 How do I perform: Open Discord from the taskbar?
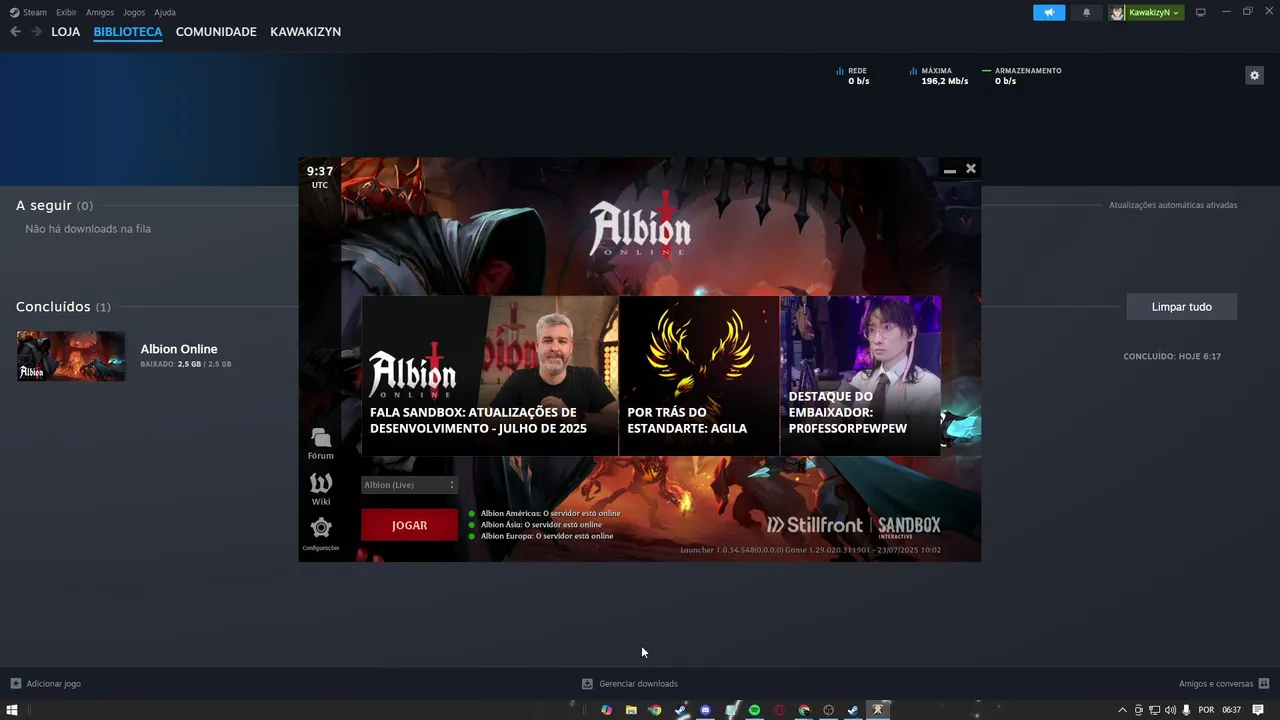pyautogui.click(x=705, y=710)
